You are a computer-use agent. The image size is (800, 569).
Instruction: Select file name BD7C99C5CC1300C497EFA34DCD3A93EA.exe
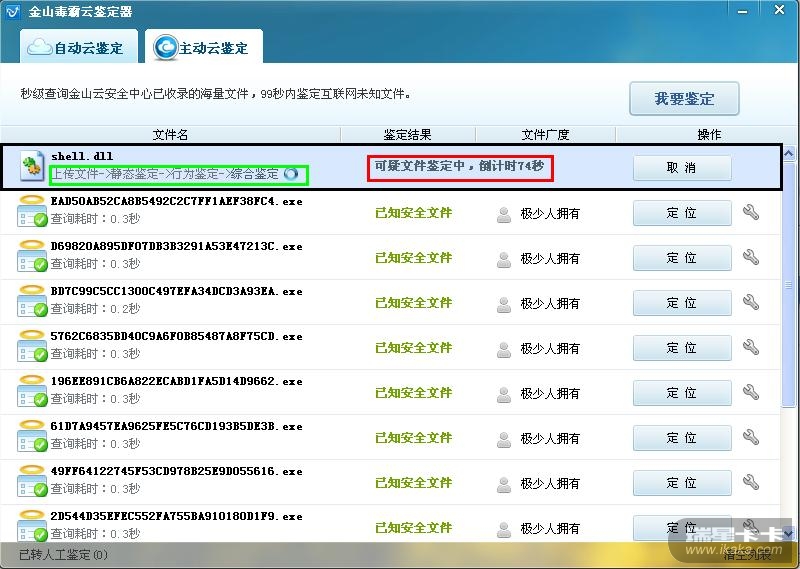[x=177, y=291]
